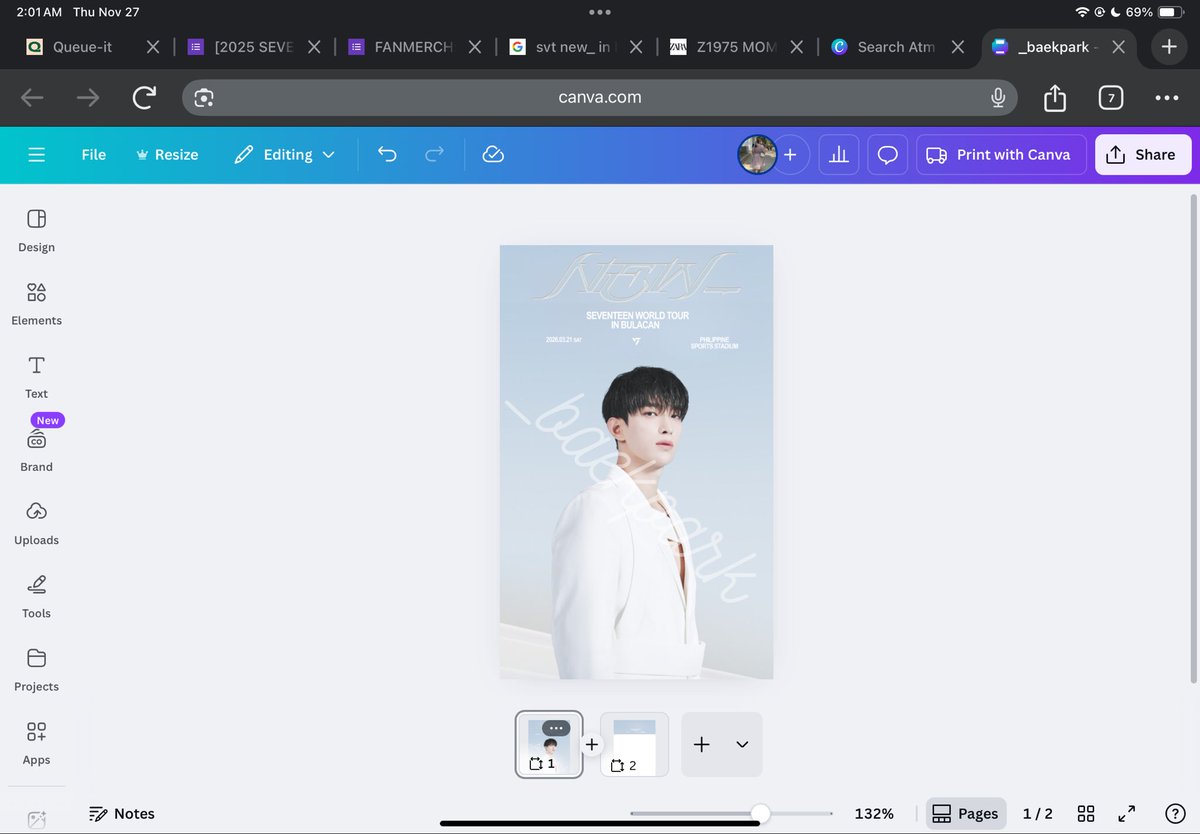Click the page counter 1 / 2
Viewport: 1200px width, 834px height.
click(x=1038, y=813)
